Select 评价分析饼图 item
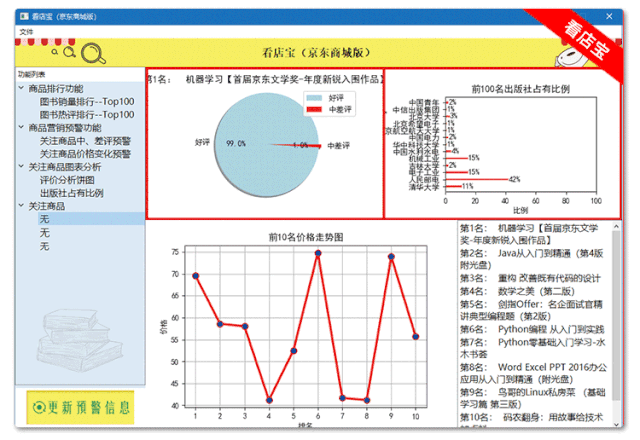Image resolution: width=640 pixels, height=440 pixels. (x=67, y=180)
